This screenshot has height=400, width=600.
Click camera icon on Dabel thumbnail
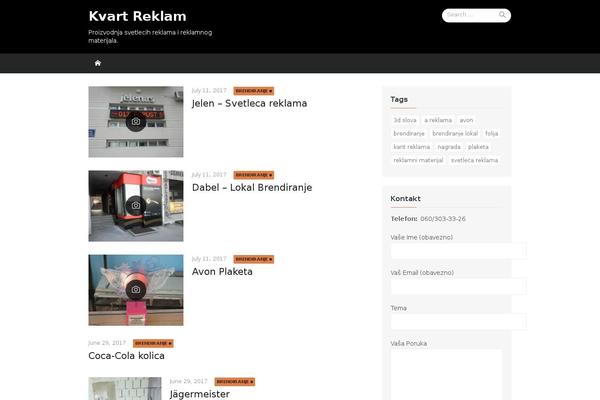click(136, 206)
